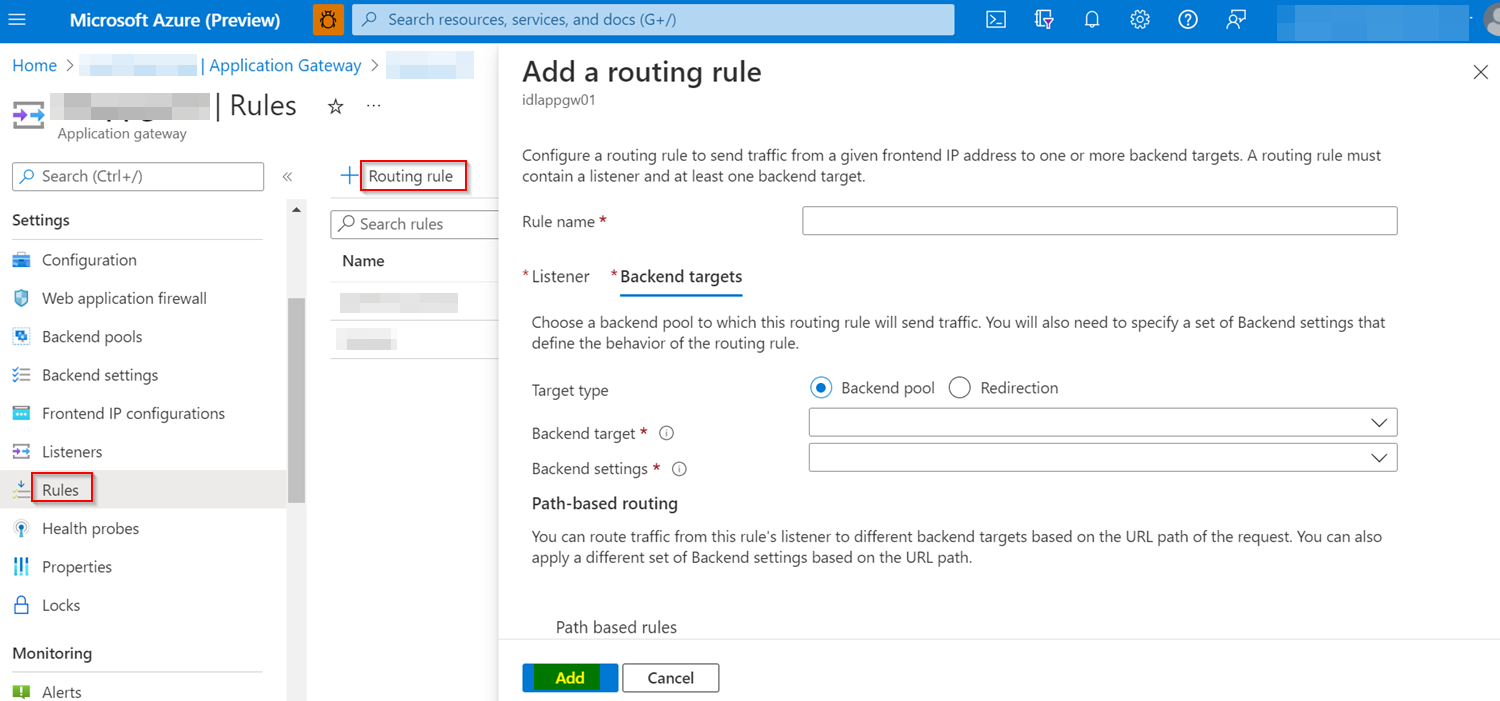Click the Alerts icon under Monitoring
Viewport: 1500px width, 701px height.
click(x=21, y=692)
